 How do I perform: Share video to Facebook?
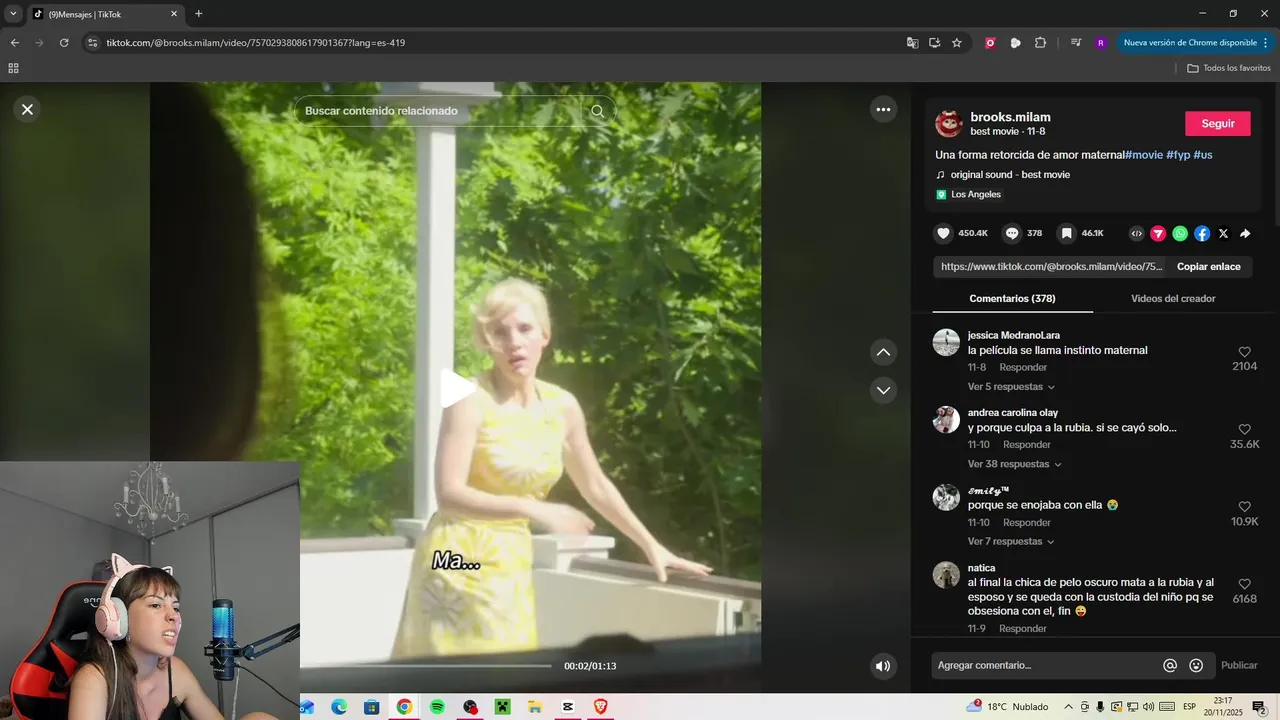tap(1202, 233)
